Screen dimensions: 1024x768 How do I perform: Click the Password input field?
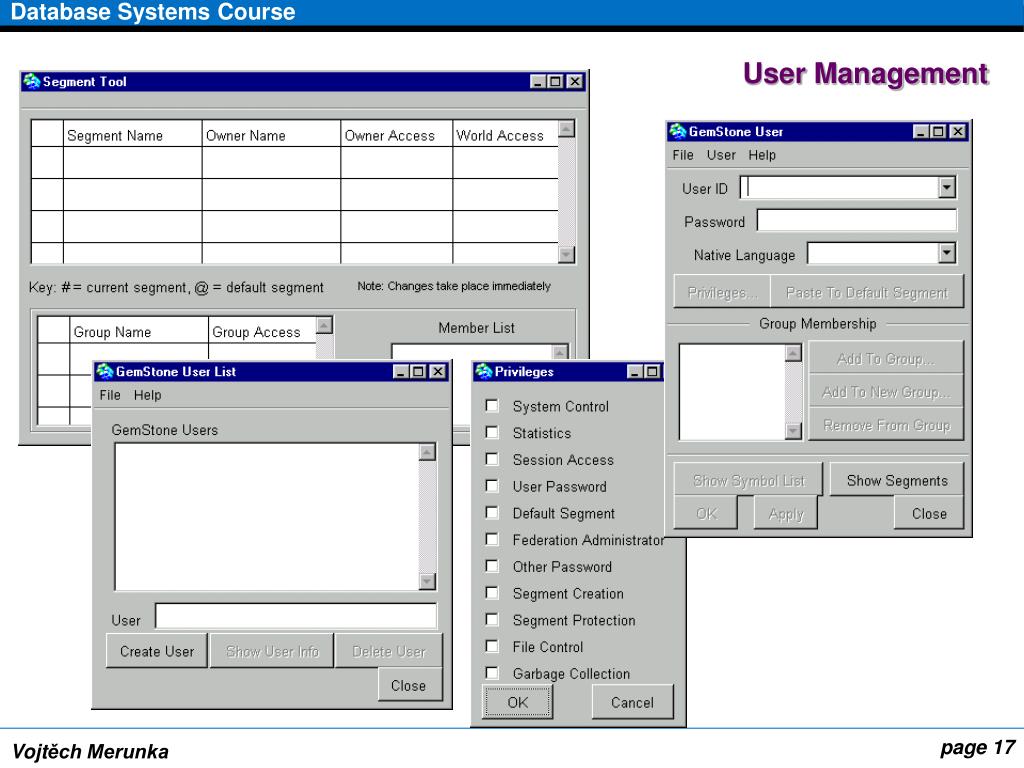click(857, 221)
